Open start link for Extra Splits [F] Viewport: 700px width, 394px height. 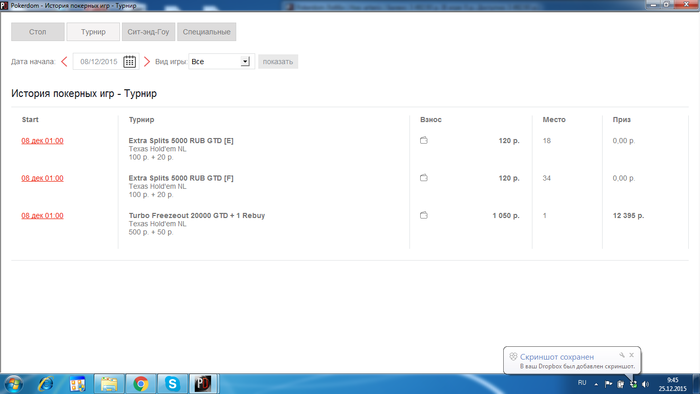pyautogui.click(x=42, y=178)
